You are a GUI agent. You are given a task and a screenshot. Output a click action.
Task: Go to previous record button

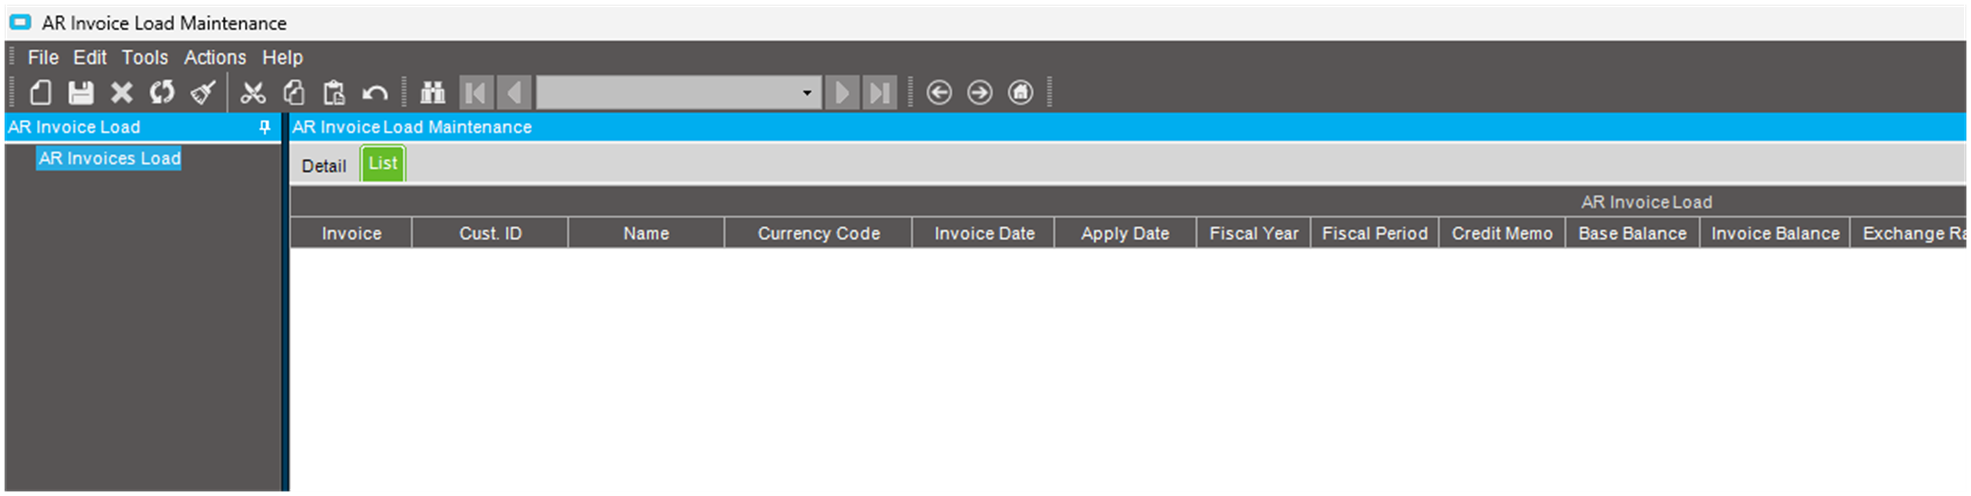[514, 93]
